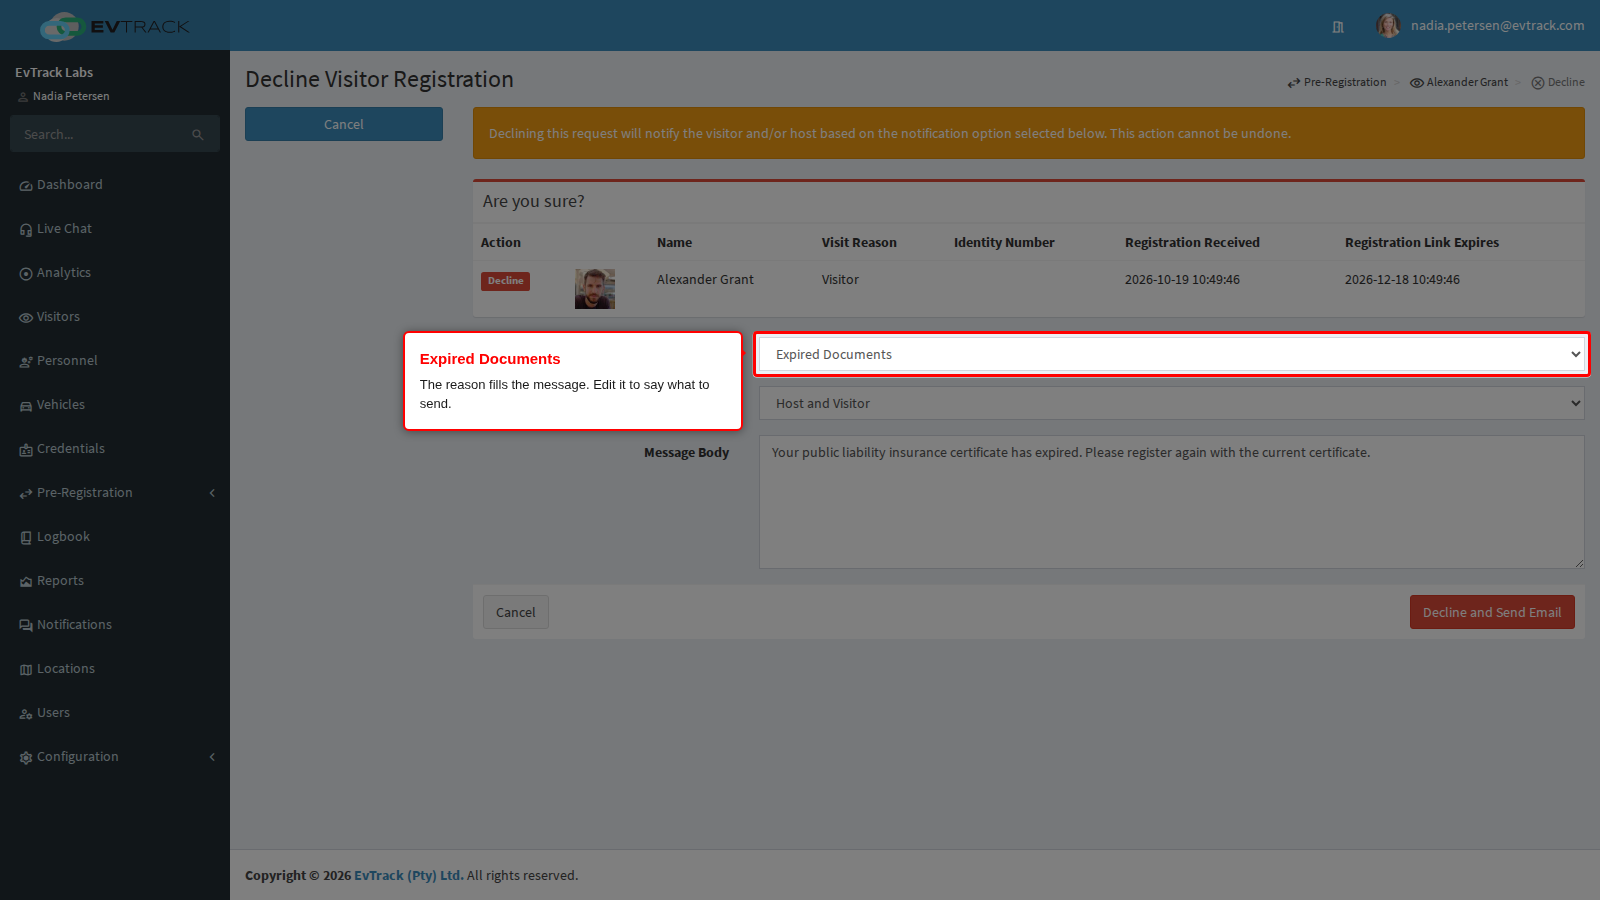Click the grey Cancel button at bottom

(x=516, y=612)
